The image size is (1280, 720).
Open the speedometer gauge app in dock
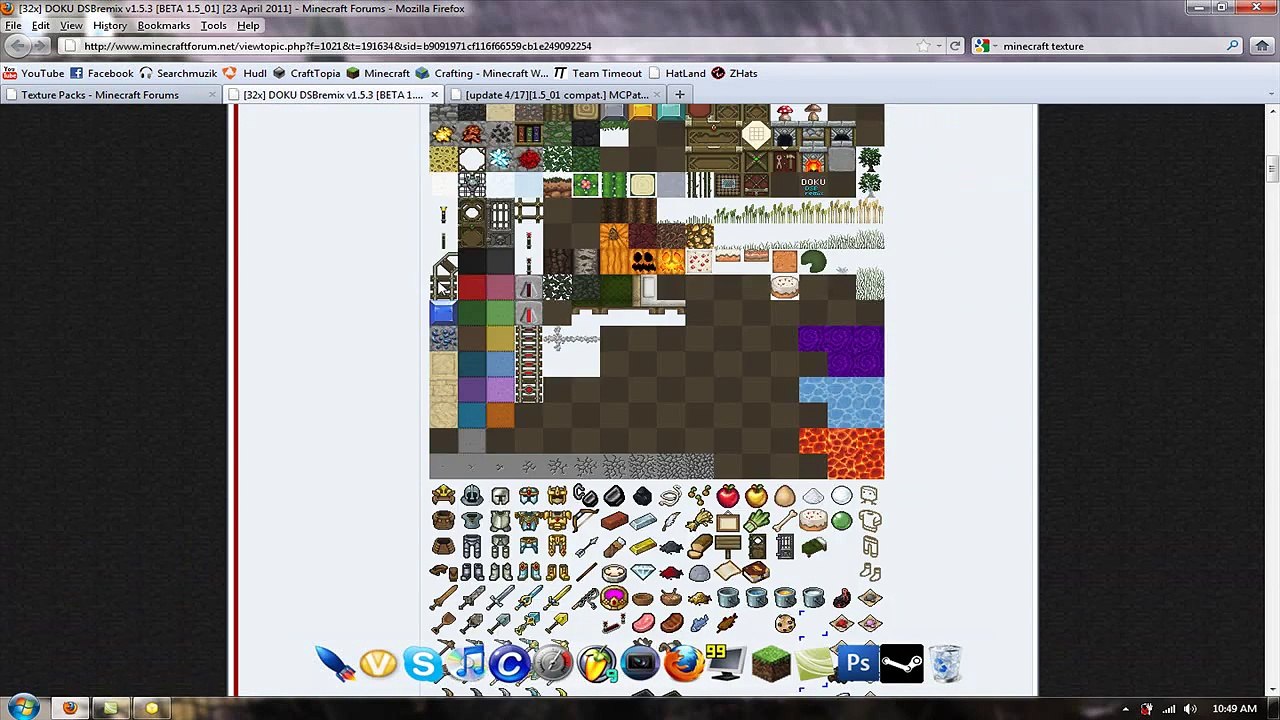[552, 664]
